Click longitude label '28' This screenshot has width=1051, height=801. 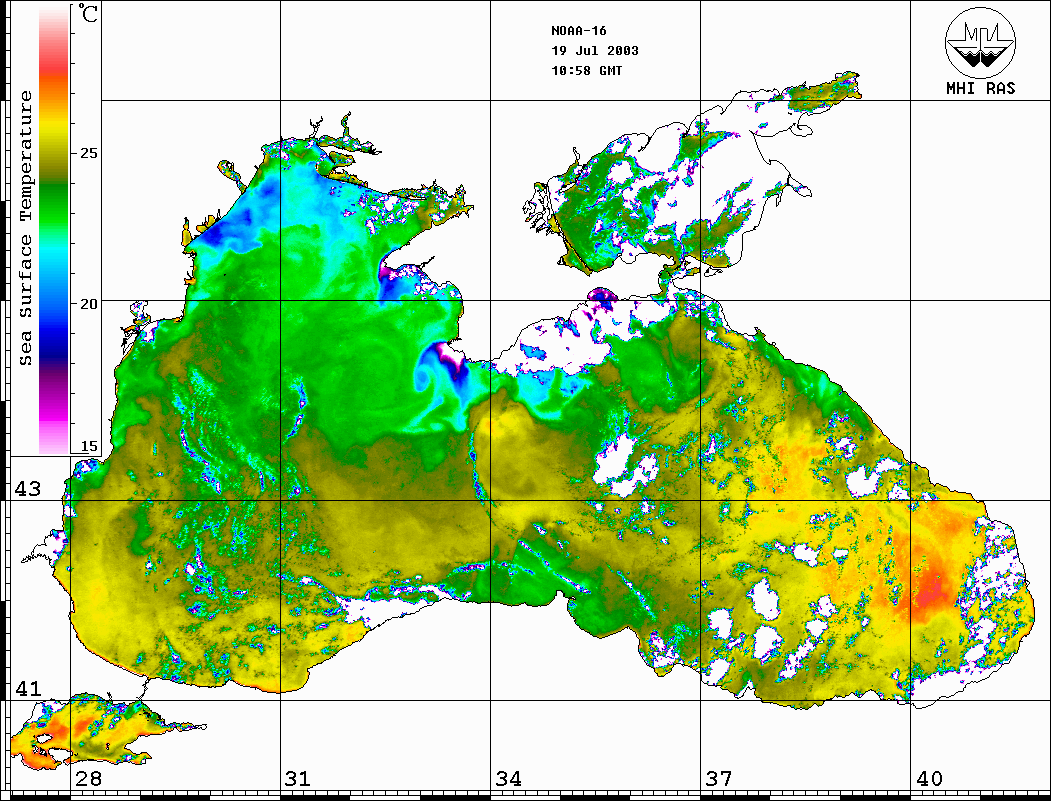(x=88, y=779)
